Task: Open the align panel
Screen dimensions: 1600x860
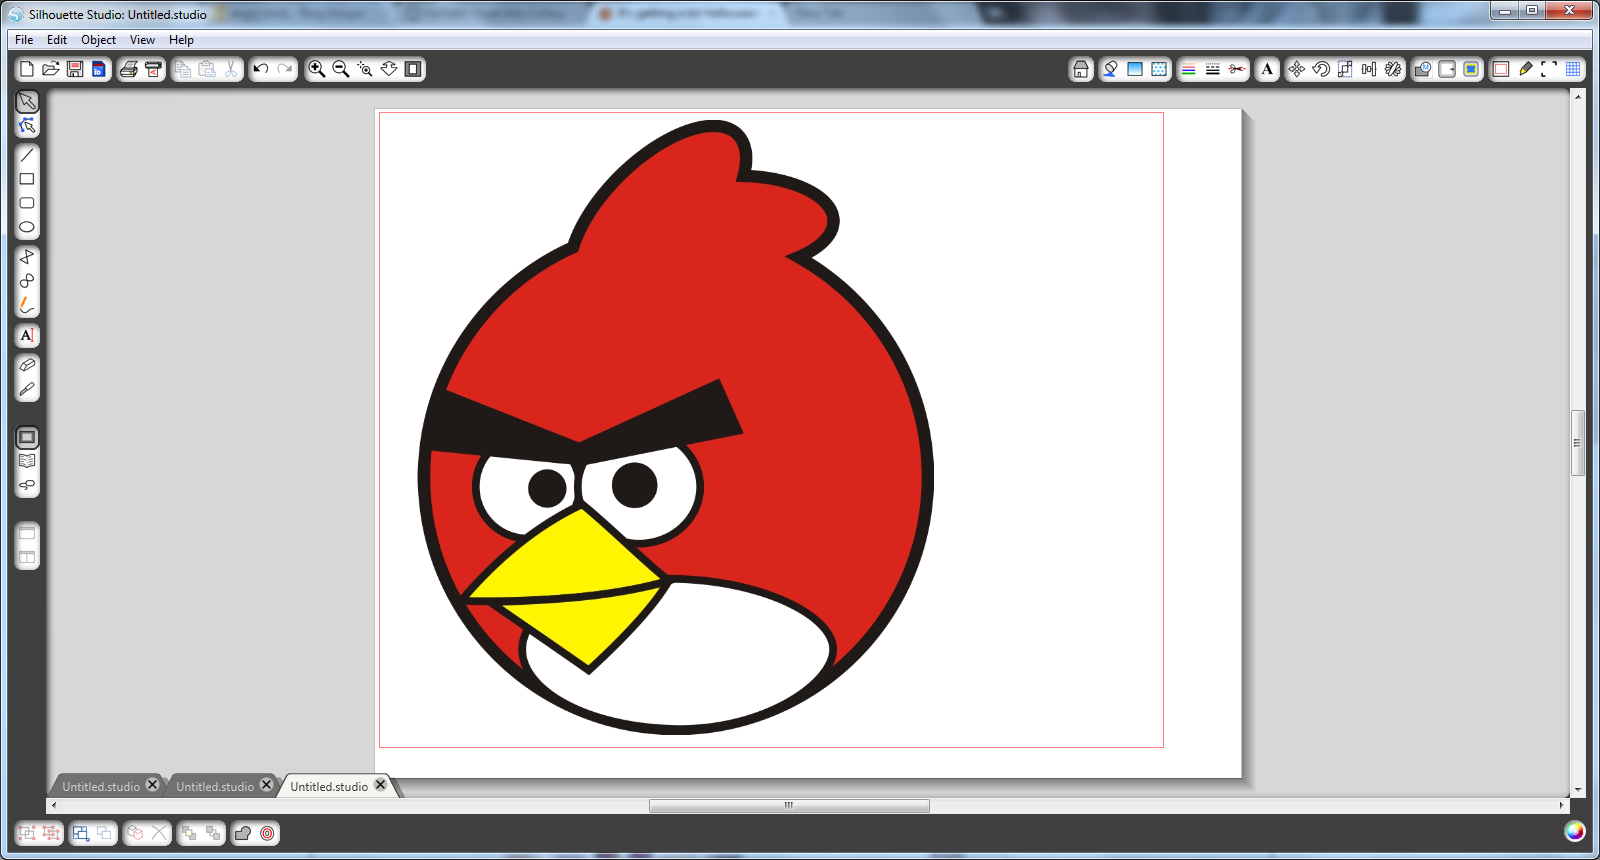Action: (x=1369, y=69)
